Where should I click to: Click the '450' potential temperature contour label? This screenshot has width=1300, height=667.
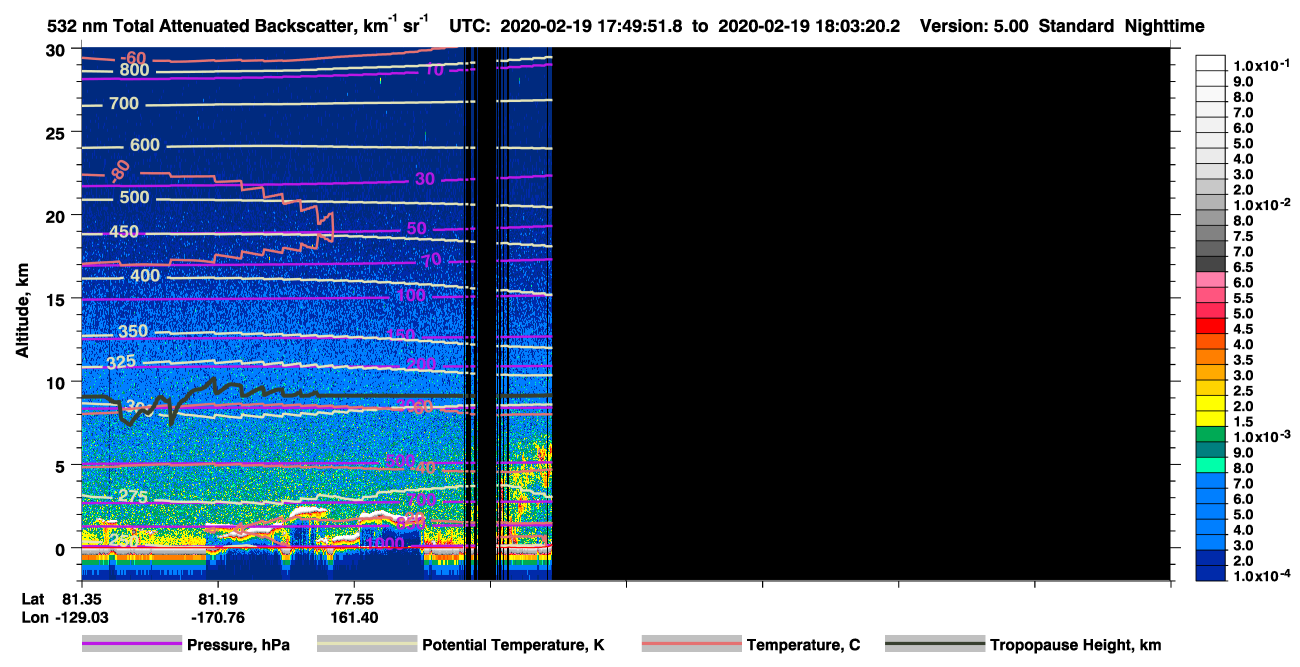124,232
